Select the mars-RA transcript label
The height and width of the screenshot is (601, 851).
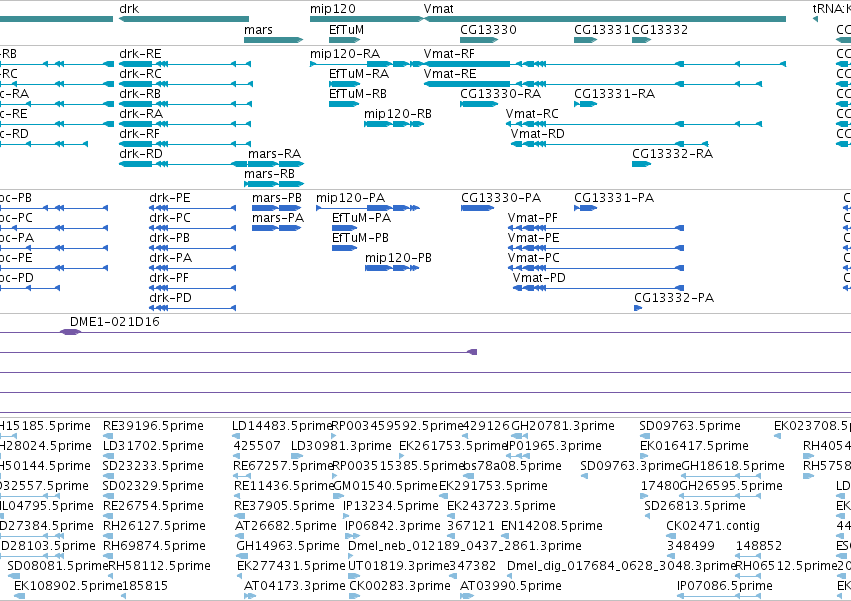[275, 154]
